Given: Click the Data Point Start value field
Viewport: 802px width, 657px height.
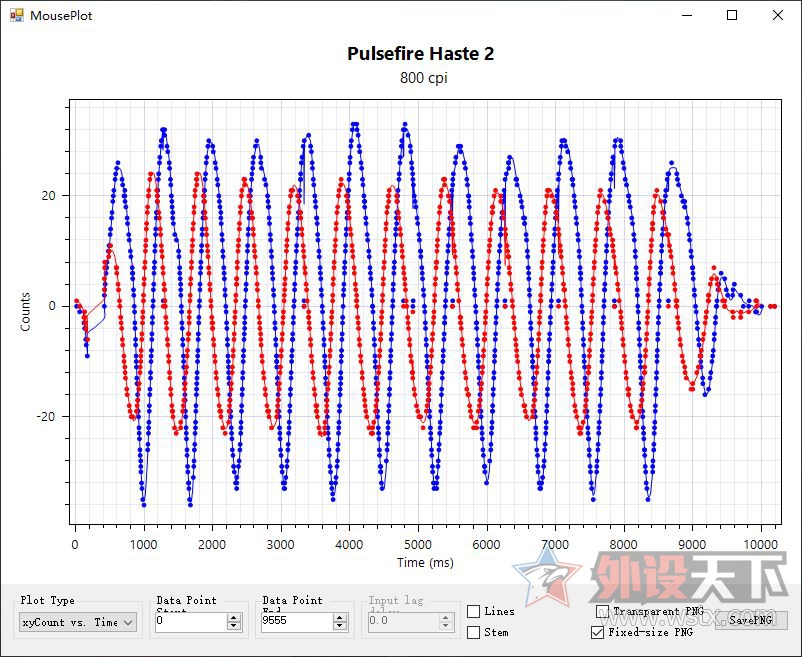Looking at the screenshot, I should (x=191, y=621).
